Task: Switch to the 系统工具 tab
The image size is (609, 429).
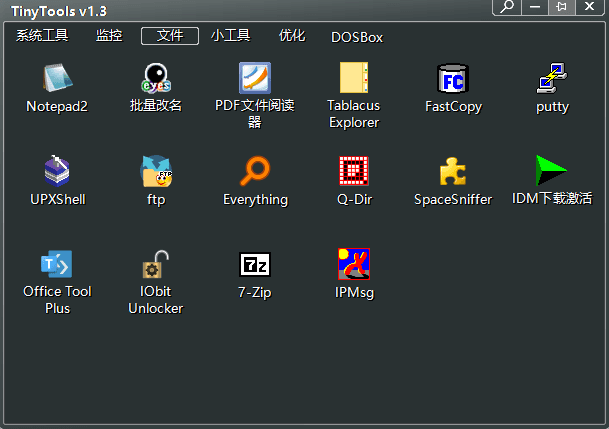Action: 42,36
